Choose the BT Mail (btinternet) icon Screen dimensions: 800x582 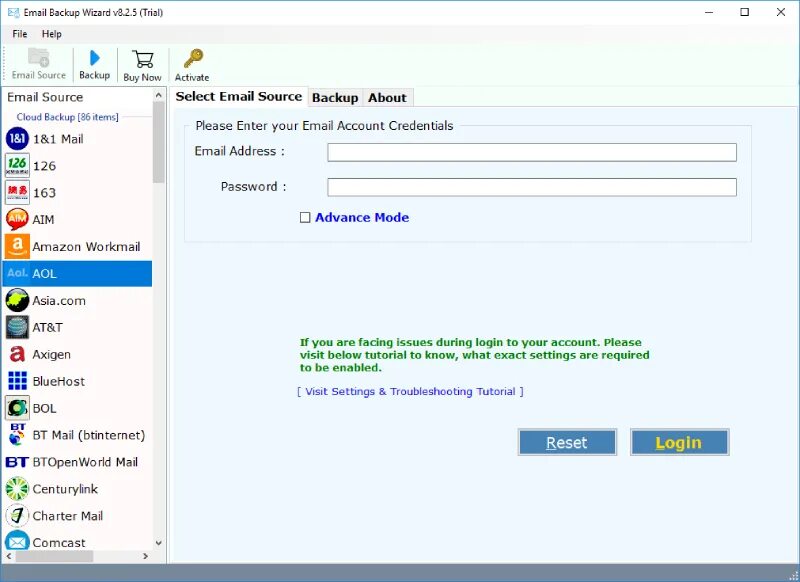[x=17, y=435]
